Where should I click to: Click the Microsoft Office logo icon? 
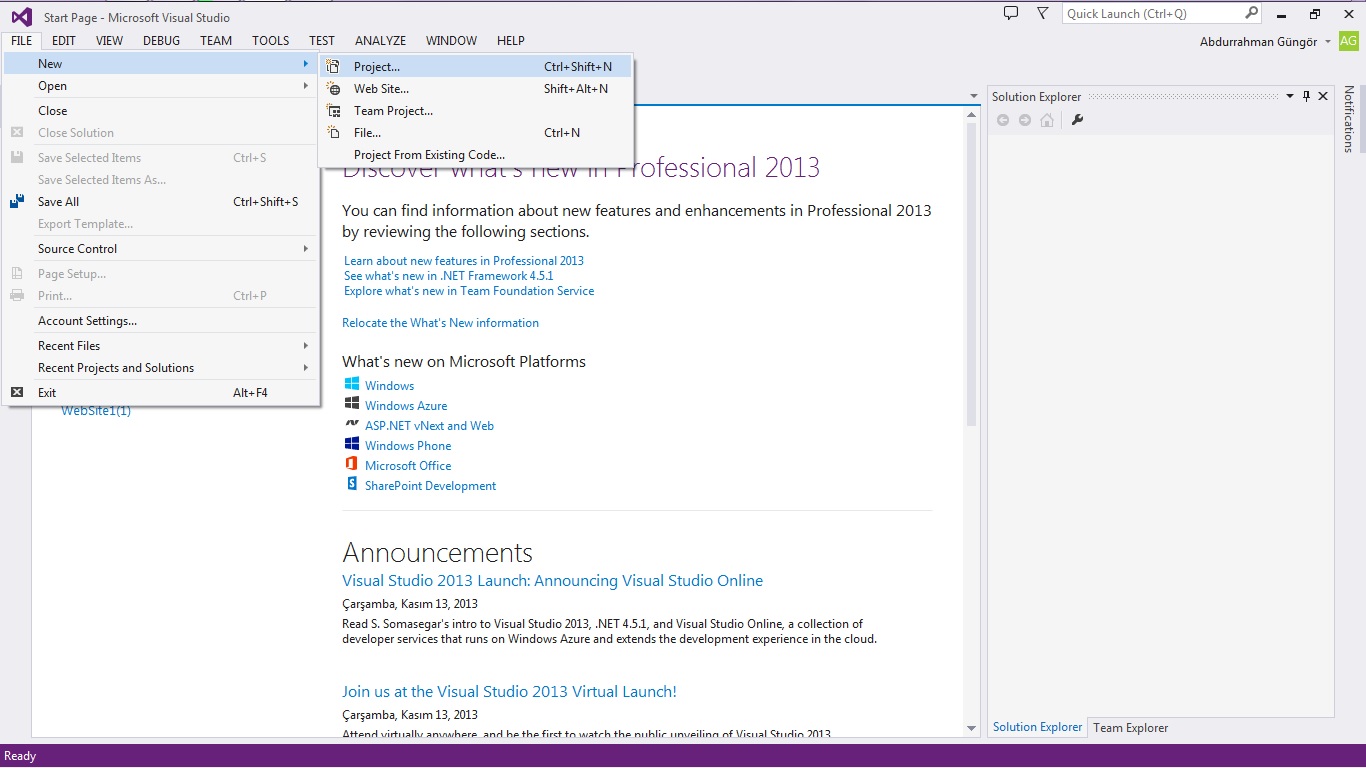coord(352,465)
